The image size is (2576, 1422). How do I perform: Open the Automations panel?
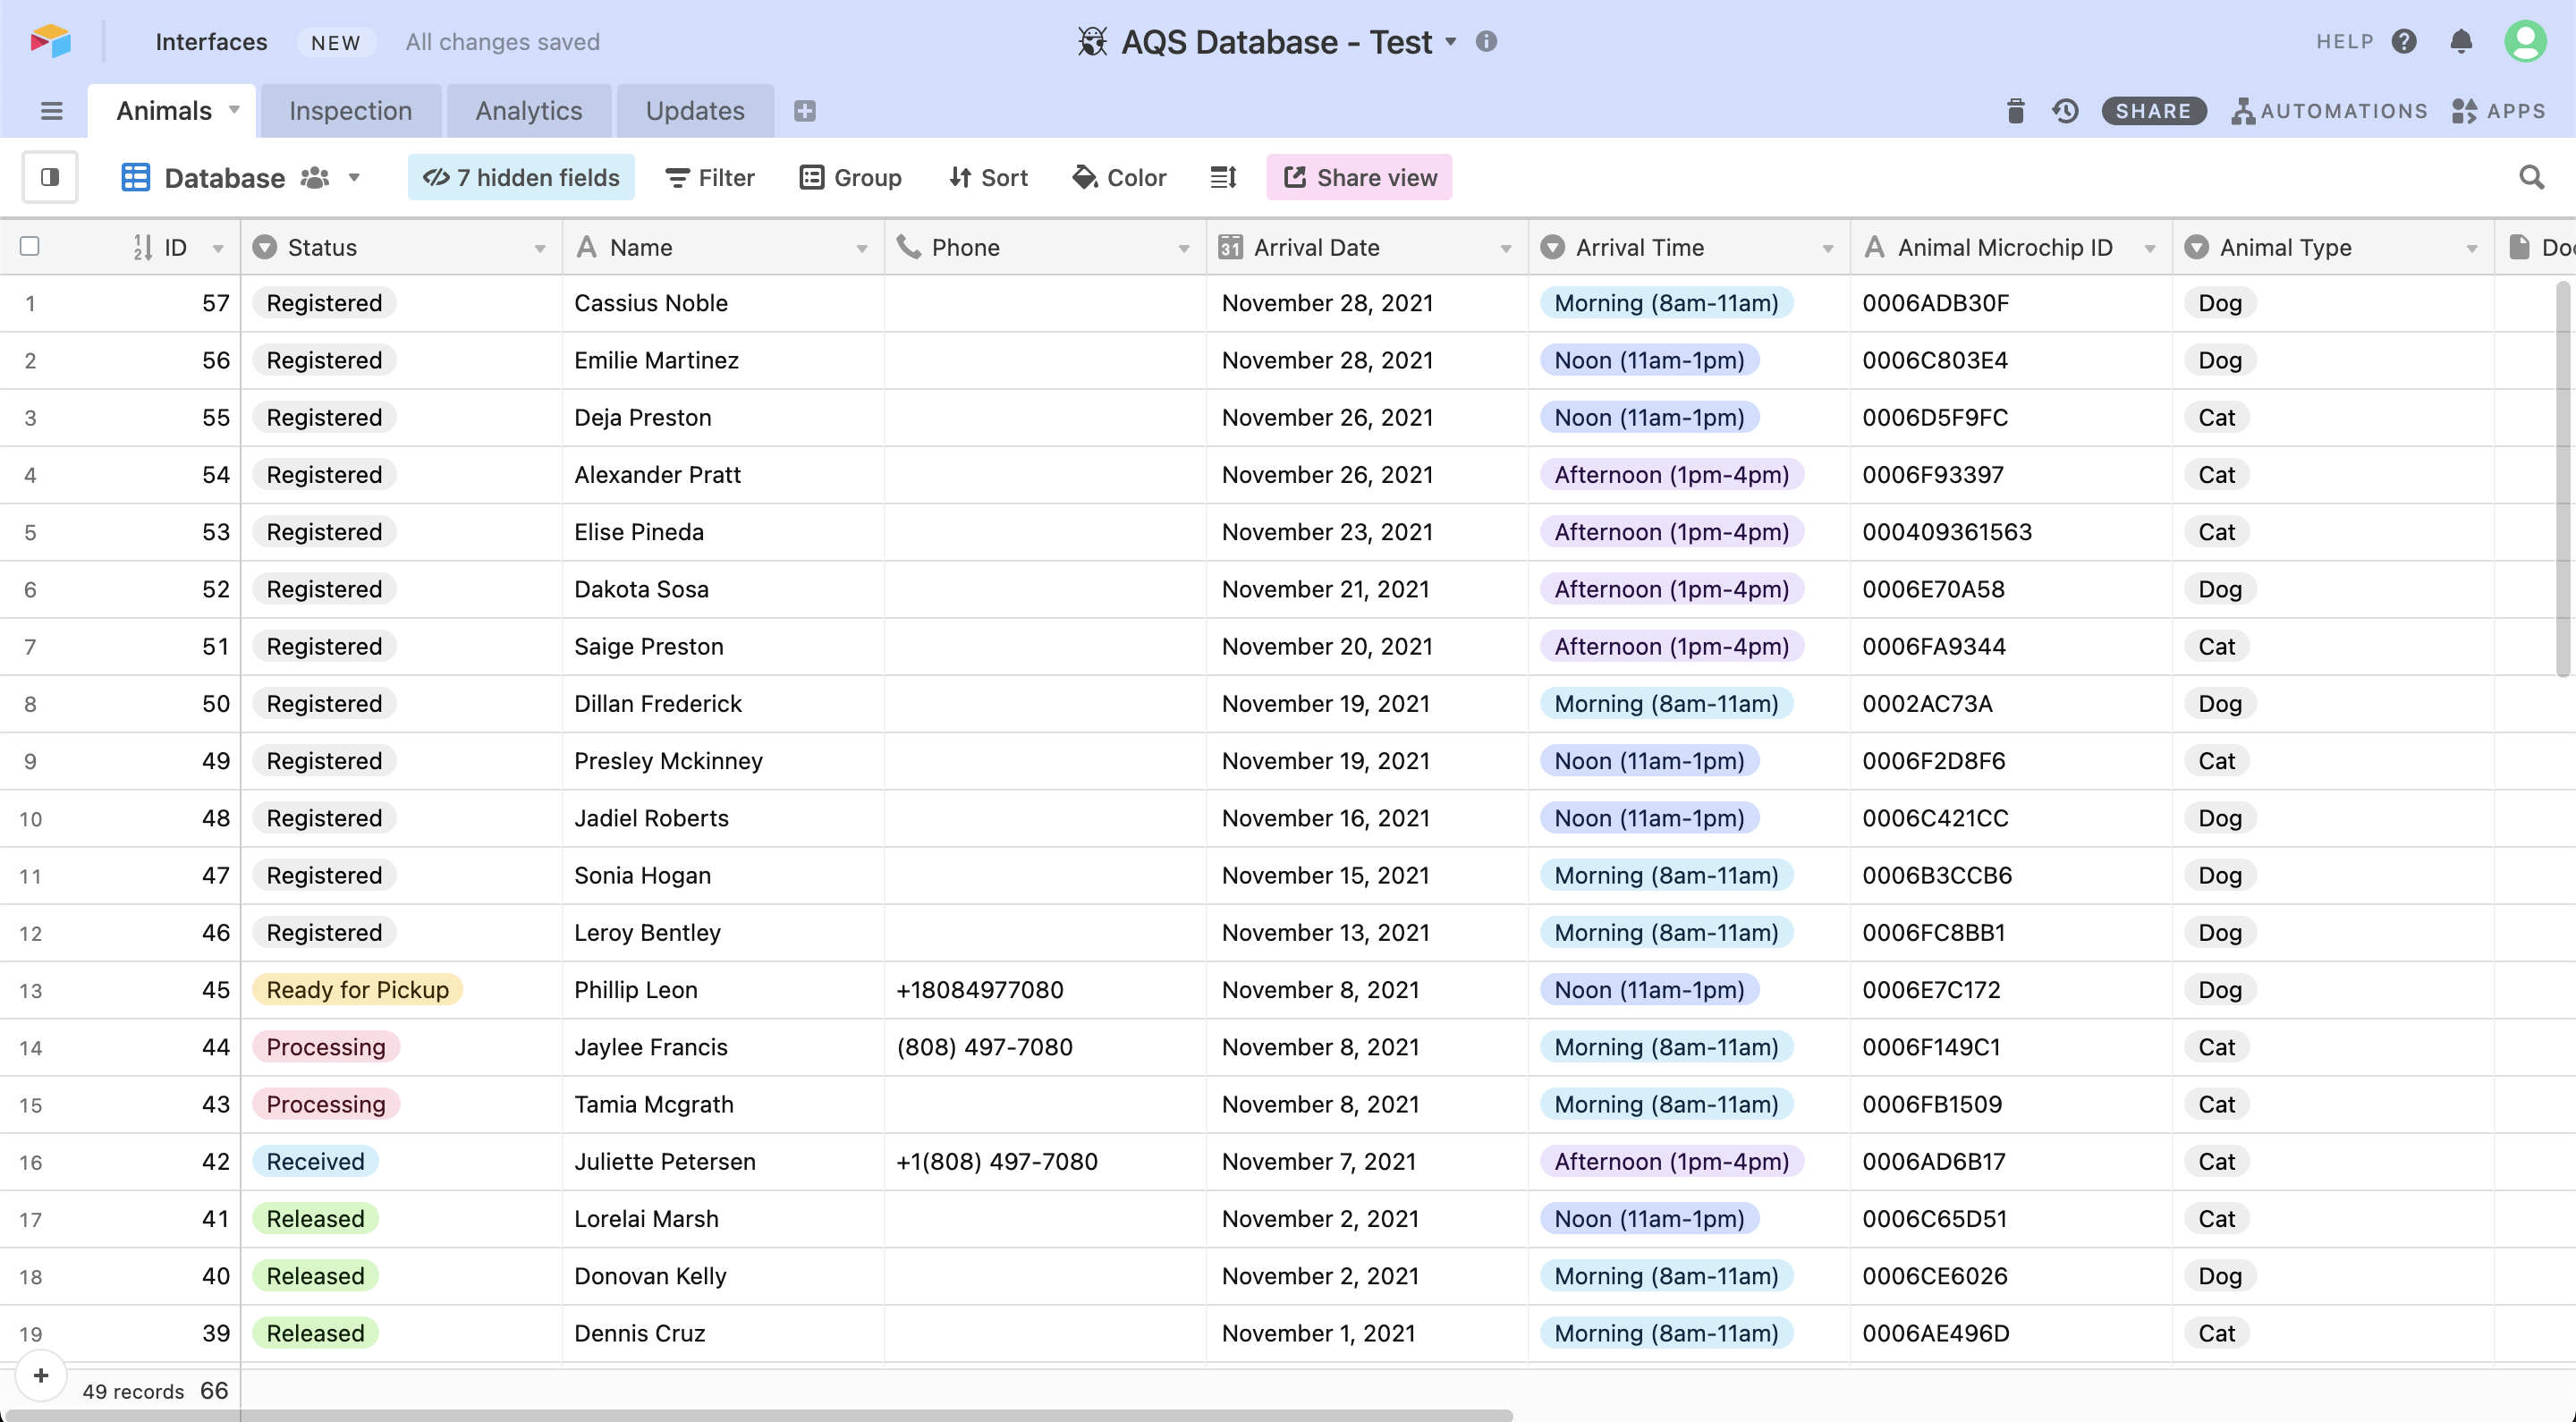pos(2329,111)
